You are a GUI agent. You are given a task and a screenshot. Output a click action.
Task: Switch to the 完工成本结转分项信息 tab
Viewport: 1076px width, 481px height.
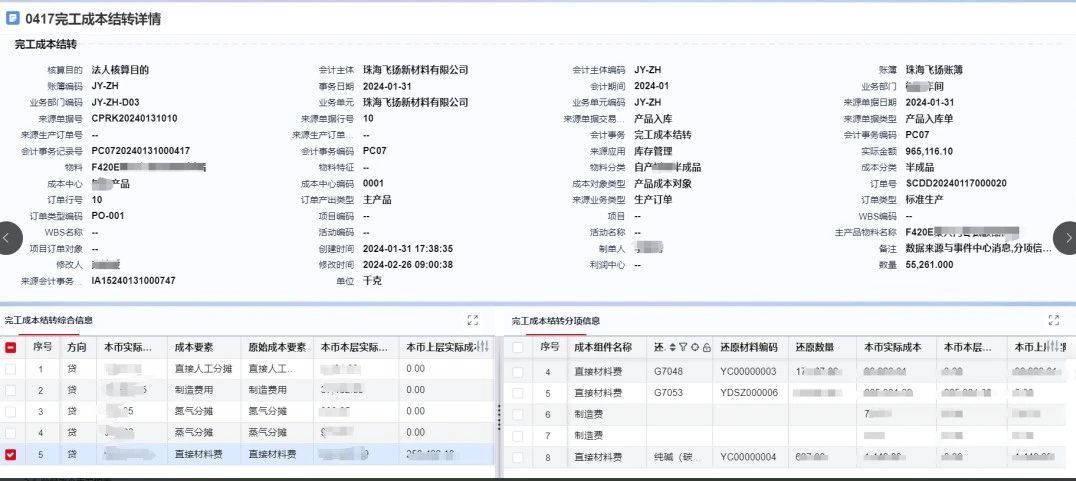click(556, 320)
